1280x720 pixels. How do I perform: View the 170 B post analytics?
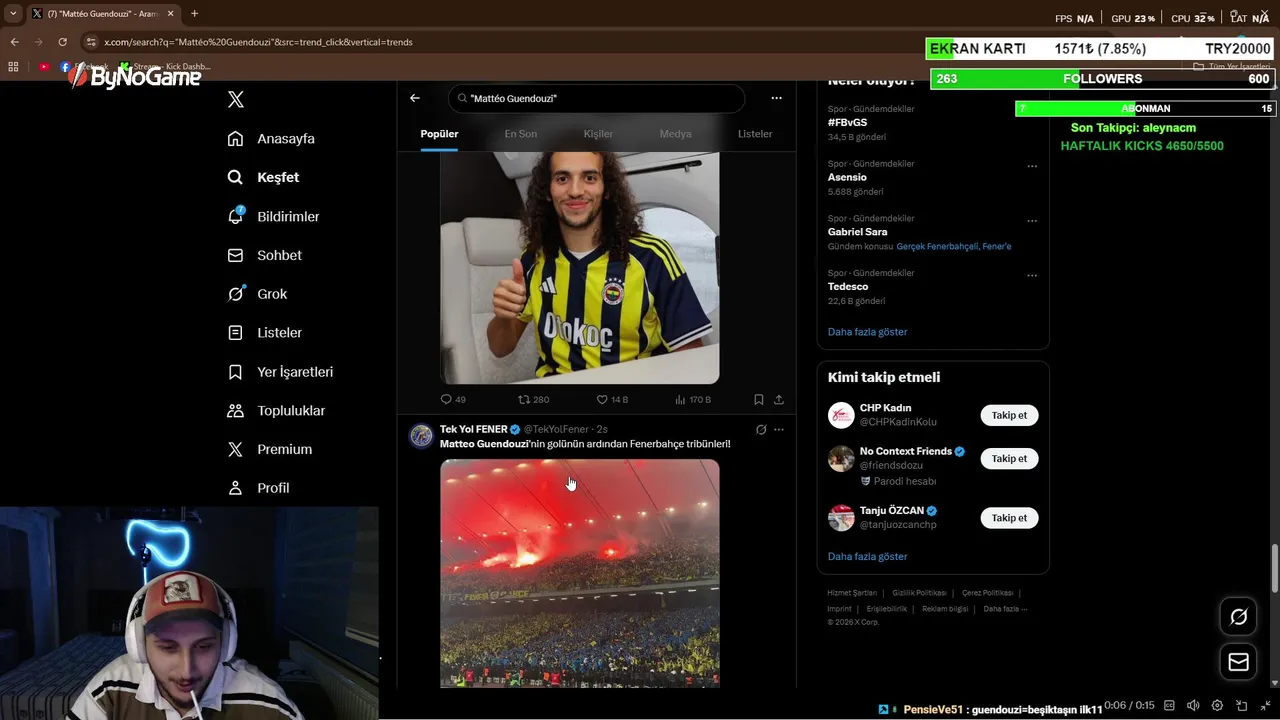tap(693, 399)
